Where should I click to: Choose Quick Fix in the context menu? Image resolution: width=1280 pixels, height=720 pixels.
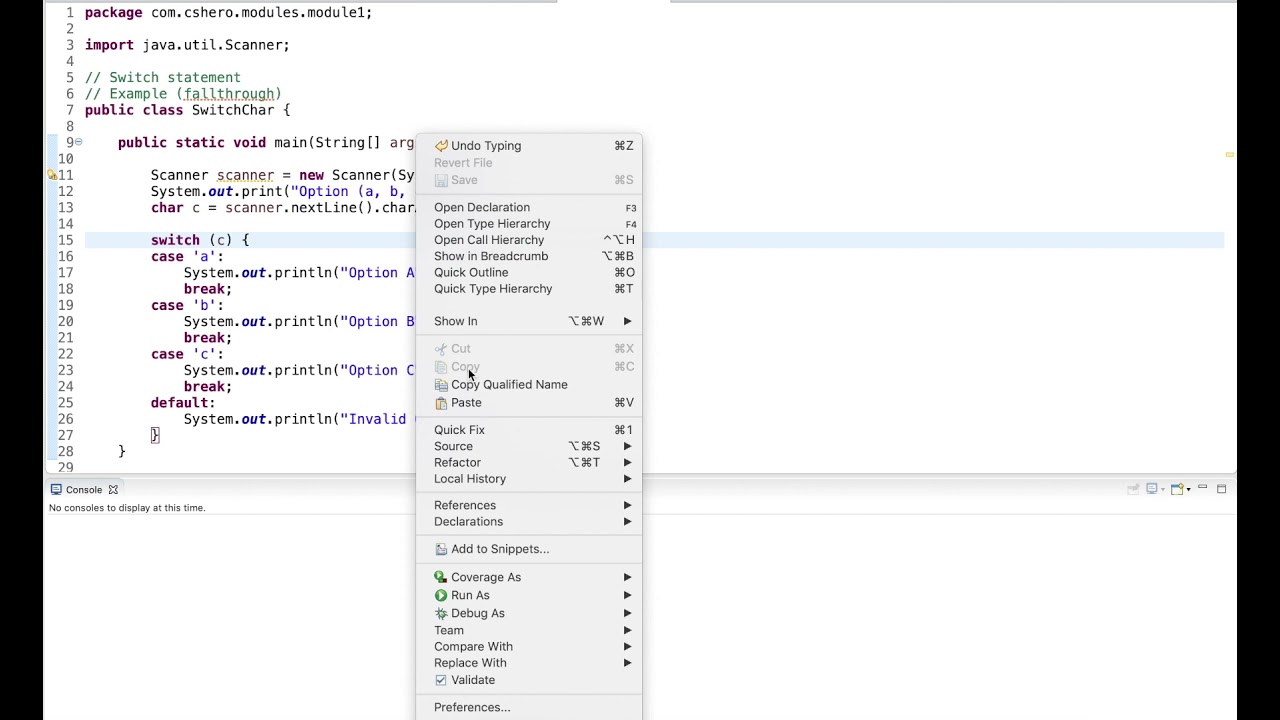459,430
